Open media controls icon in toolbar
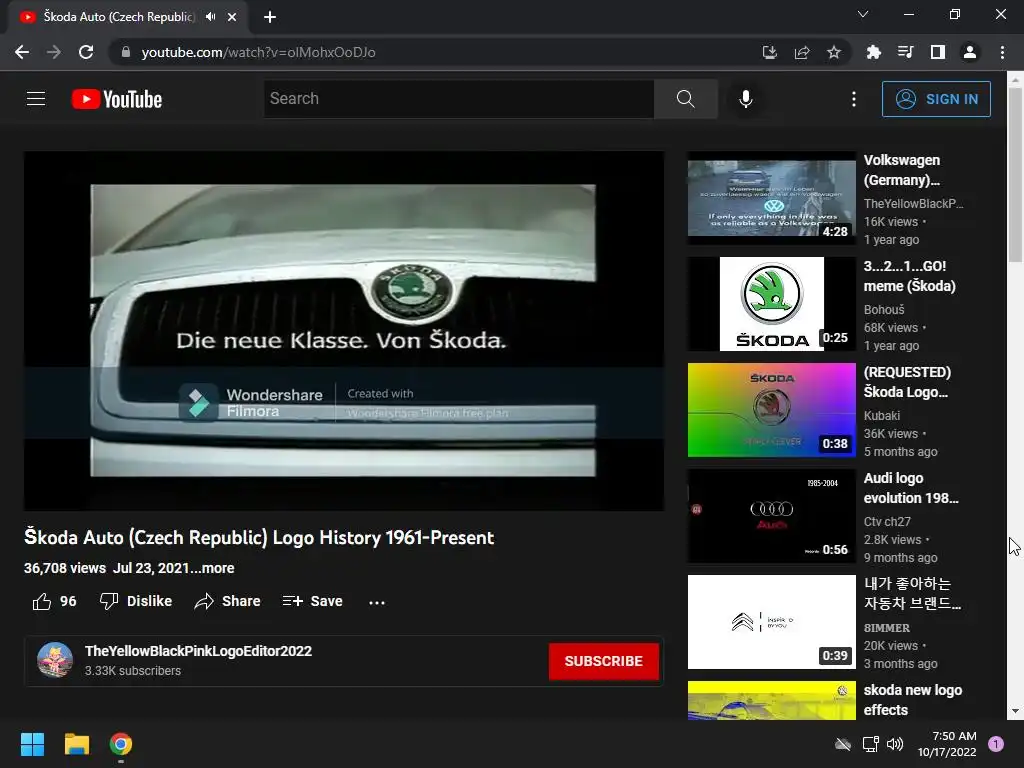The image size is (1024, 768). [906, 52]
